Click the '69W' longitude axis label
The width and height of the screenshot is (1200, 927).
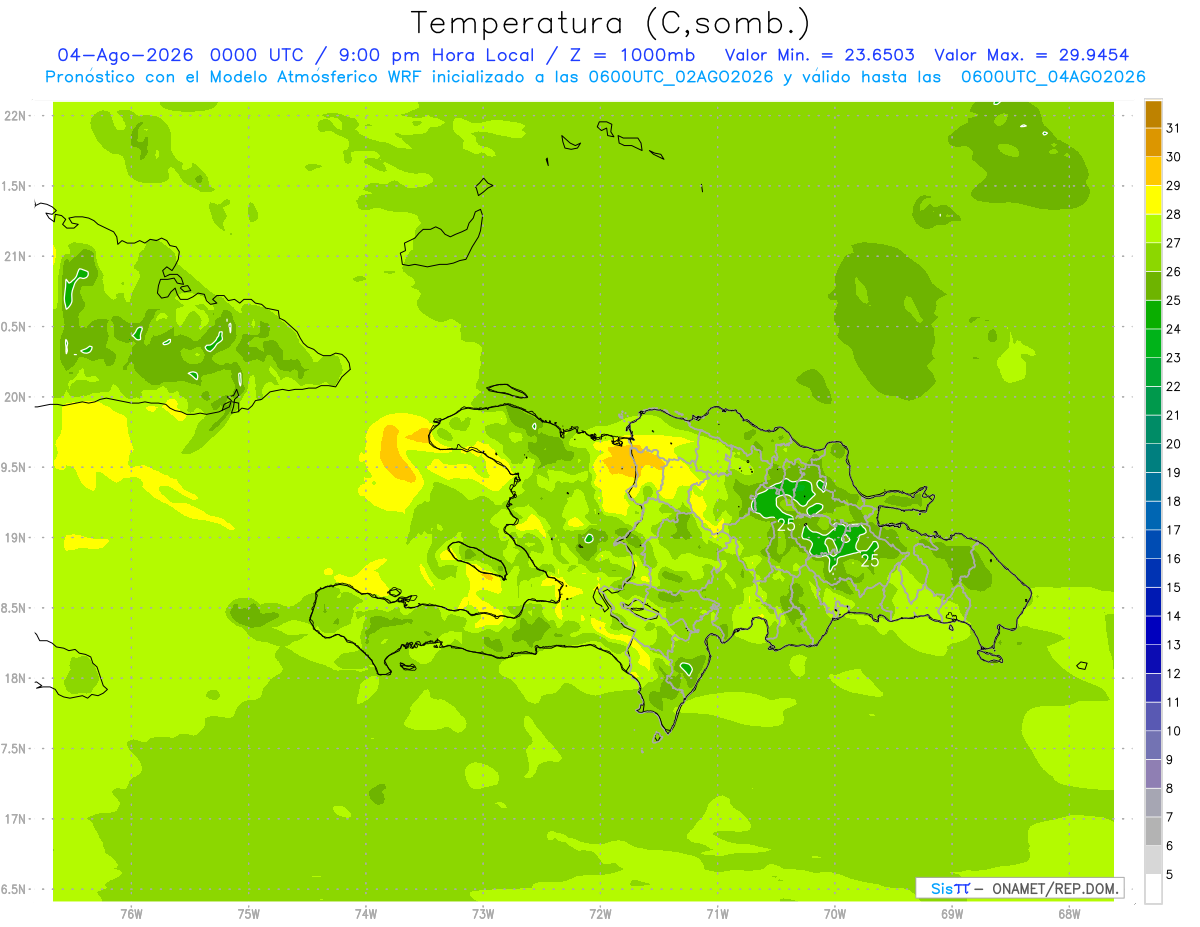pos(952,914)
